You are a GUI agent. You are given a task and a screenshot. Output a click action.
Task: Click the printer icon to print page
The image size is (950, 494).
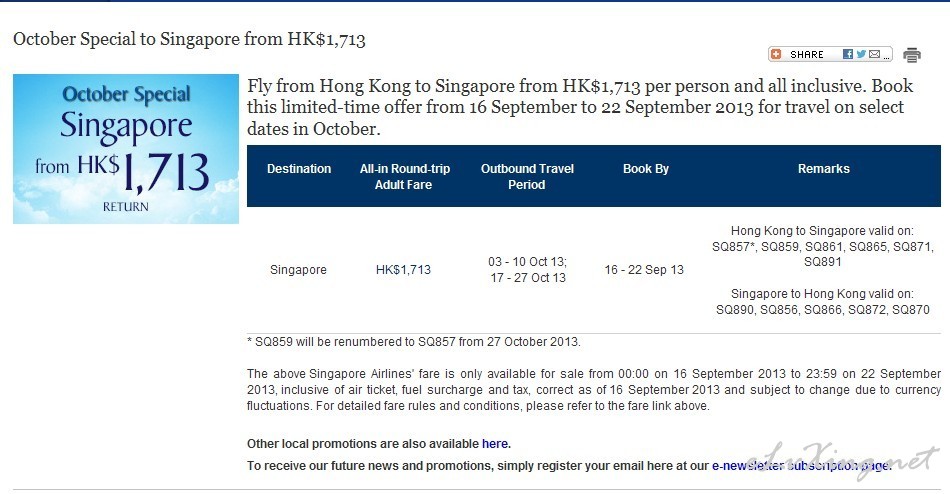coord(912,55)
